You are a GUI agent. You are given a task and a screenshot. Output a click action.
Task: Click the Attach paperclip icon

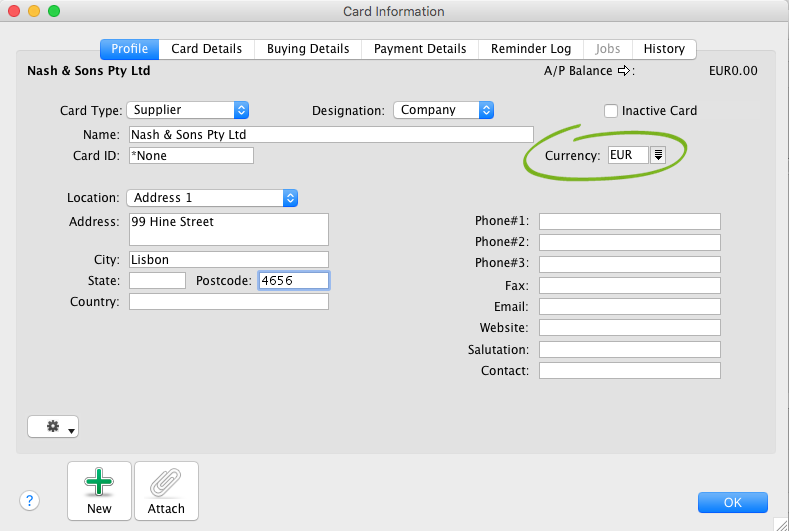(x=166, y=484)
